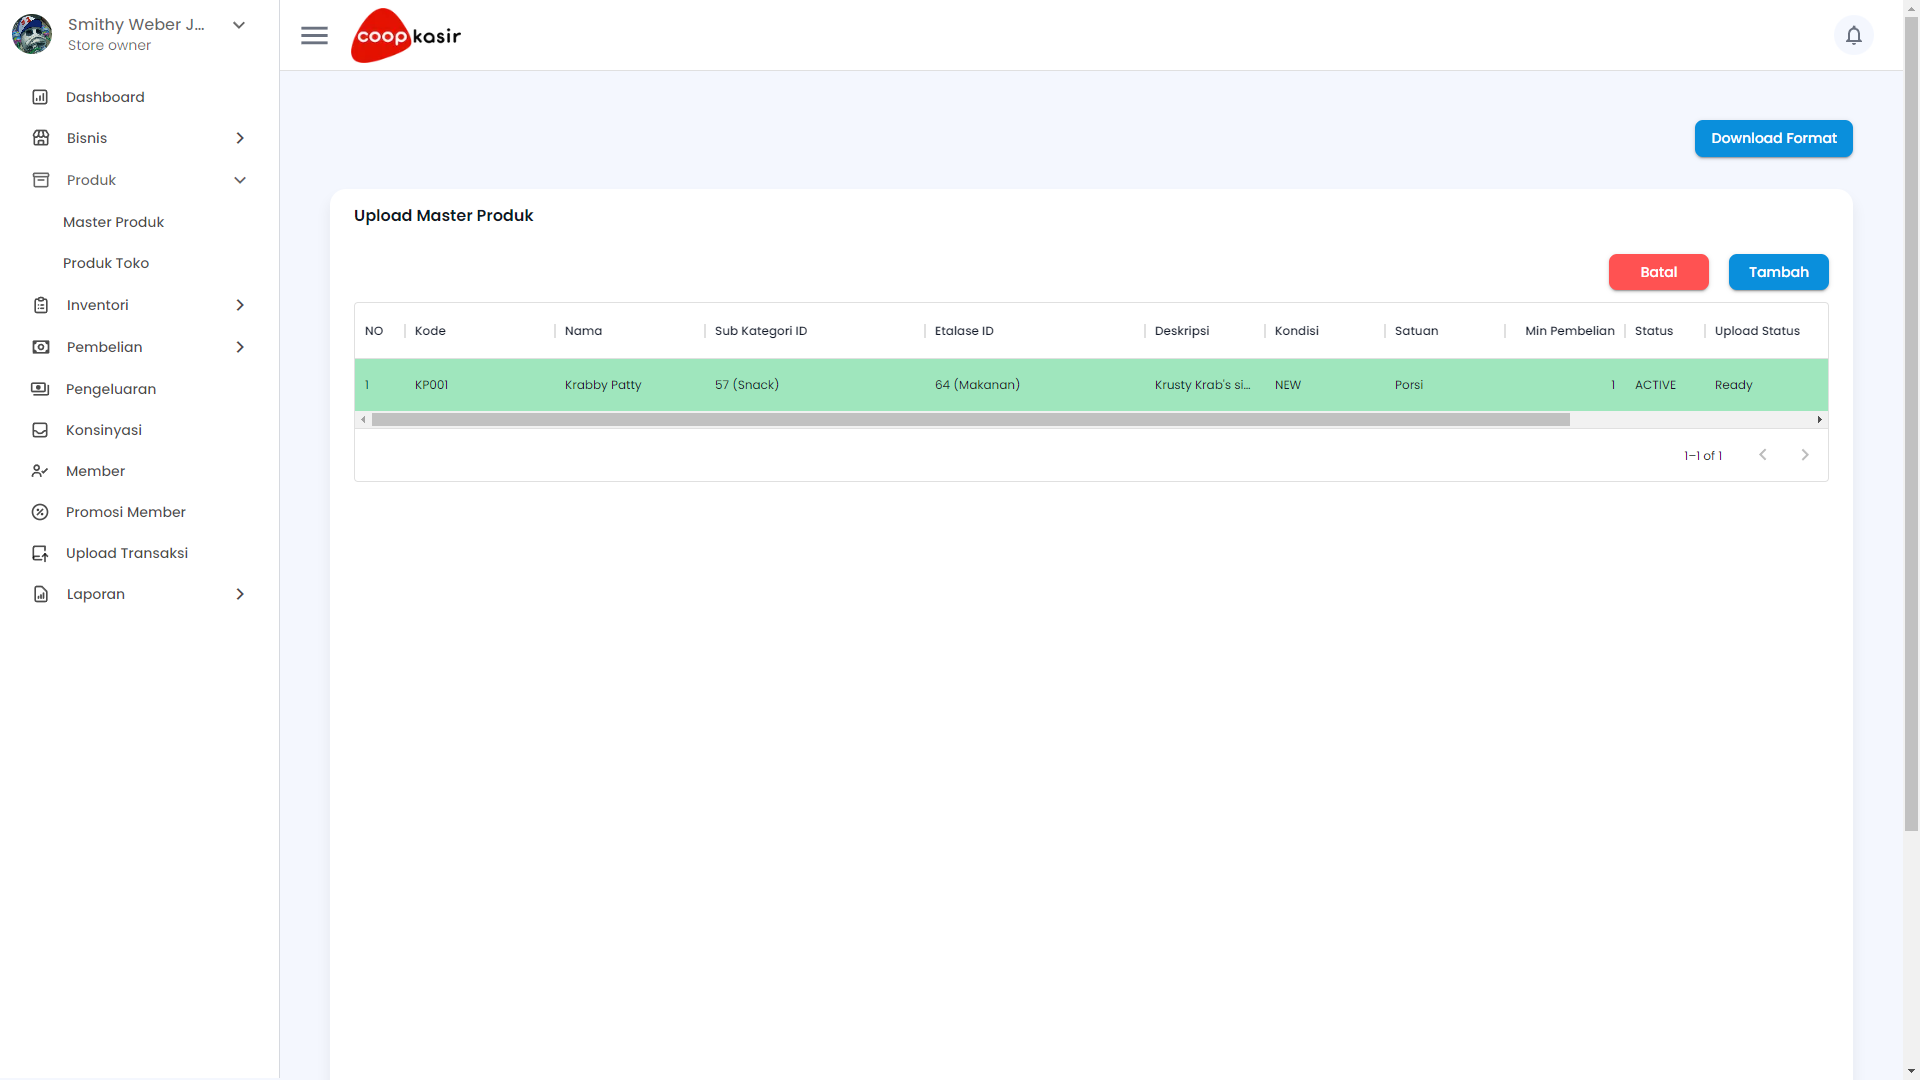Collapse the Produk submenu chevron
The width and height of the screenshot is (1920, 1080).
(x=240, y=180)
